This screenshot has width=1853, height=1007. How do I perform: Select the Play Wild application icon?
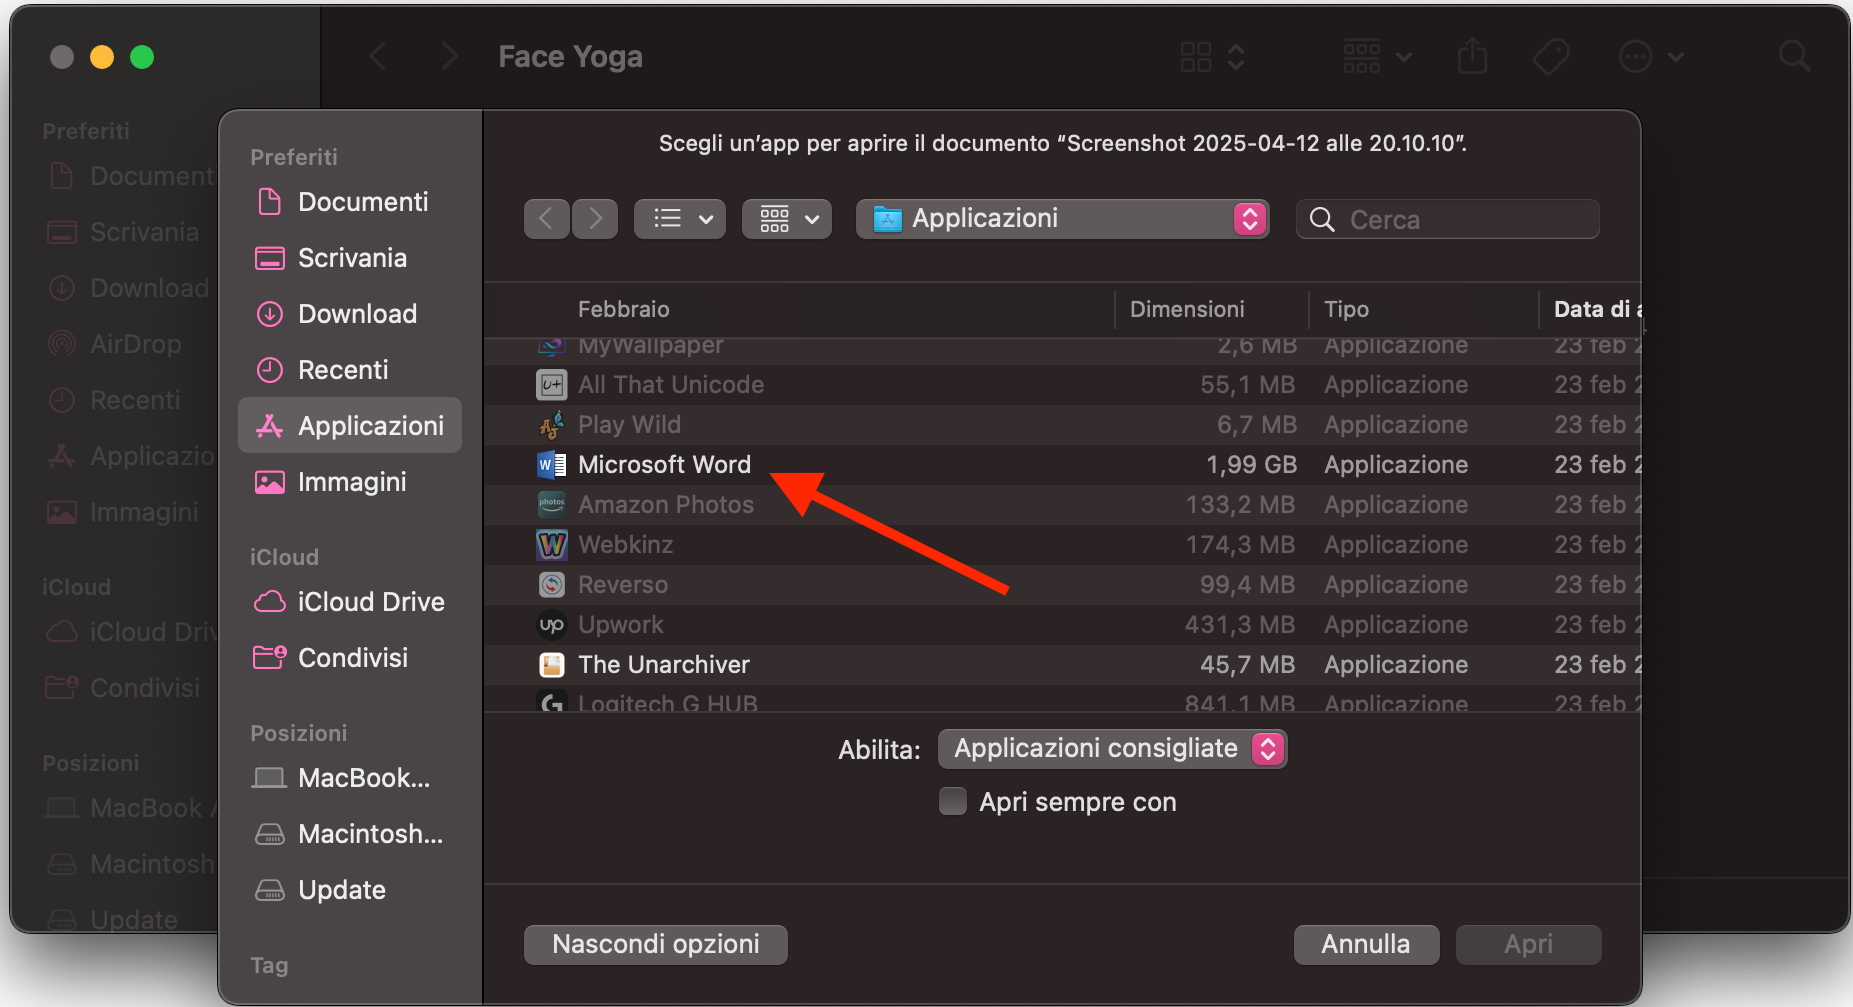coord(551,424)
